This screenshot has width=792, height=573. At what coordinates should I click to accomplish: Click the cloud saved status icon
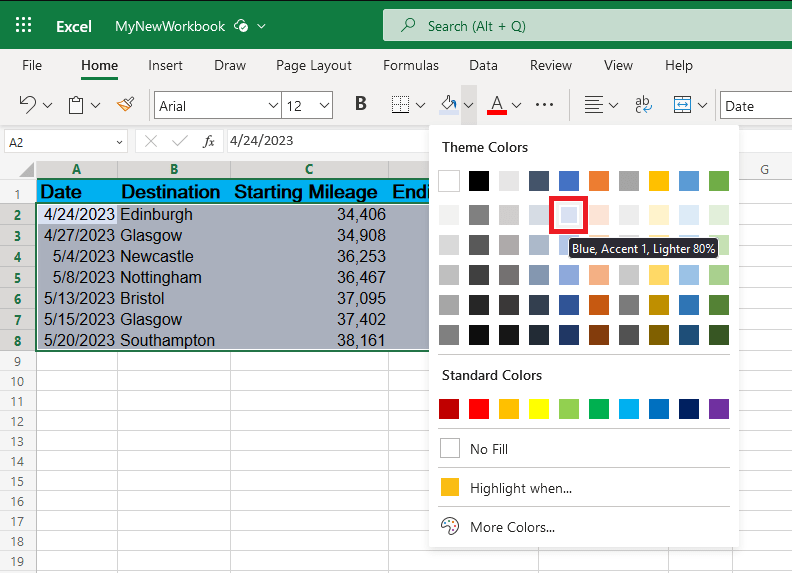[x=241, y=26]
